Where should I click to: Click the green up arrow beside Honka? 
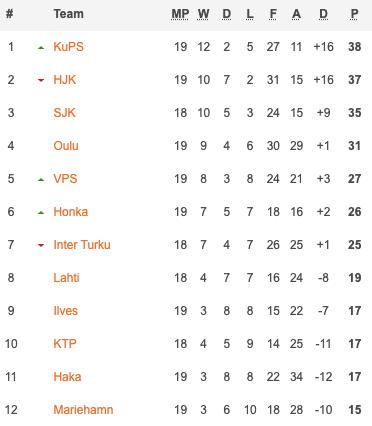pos(41,213)
